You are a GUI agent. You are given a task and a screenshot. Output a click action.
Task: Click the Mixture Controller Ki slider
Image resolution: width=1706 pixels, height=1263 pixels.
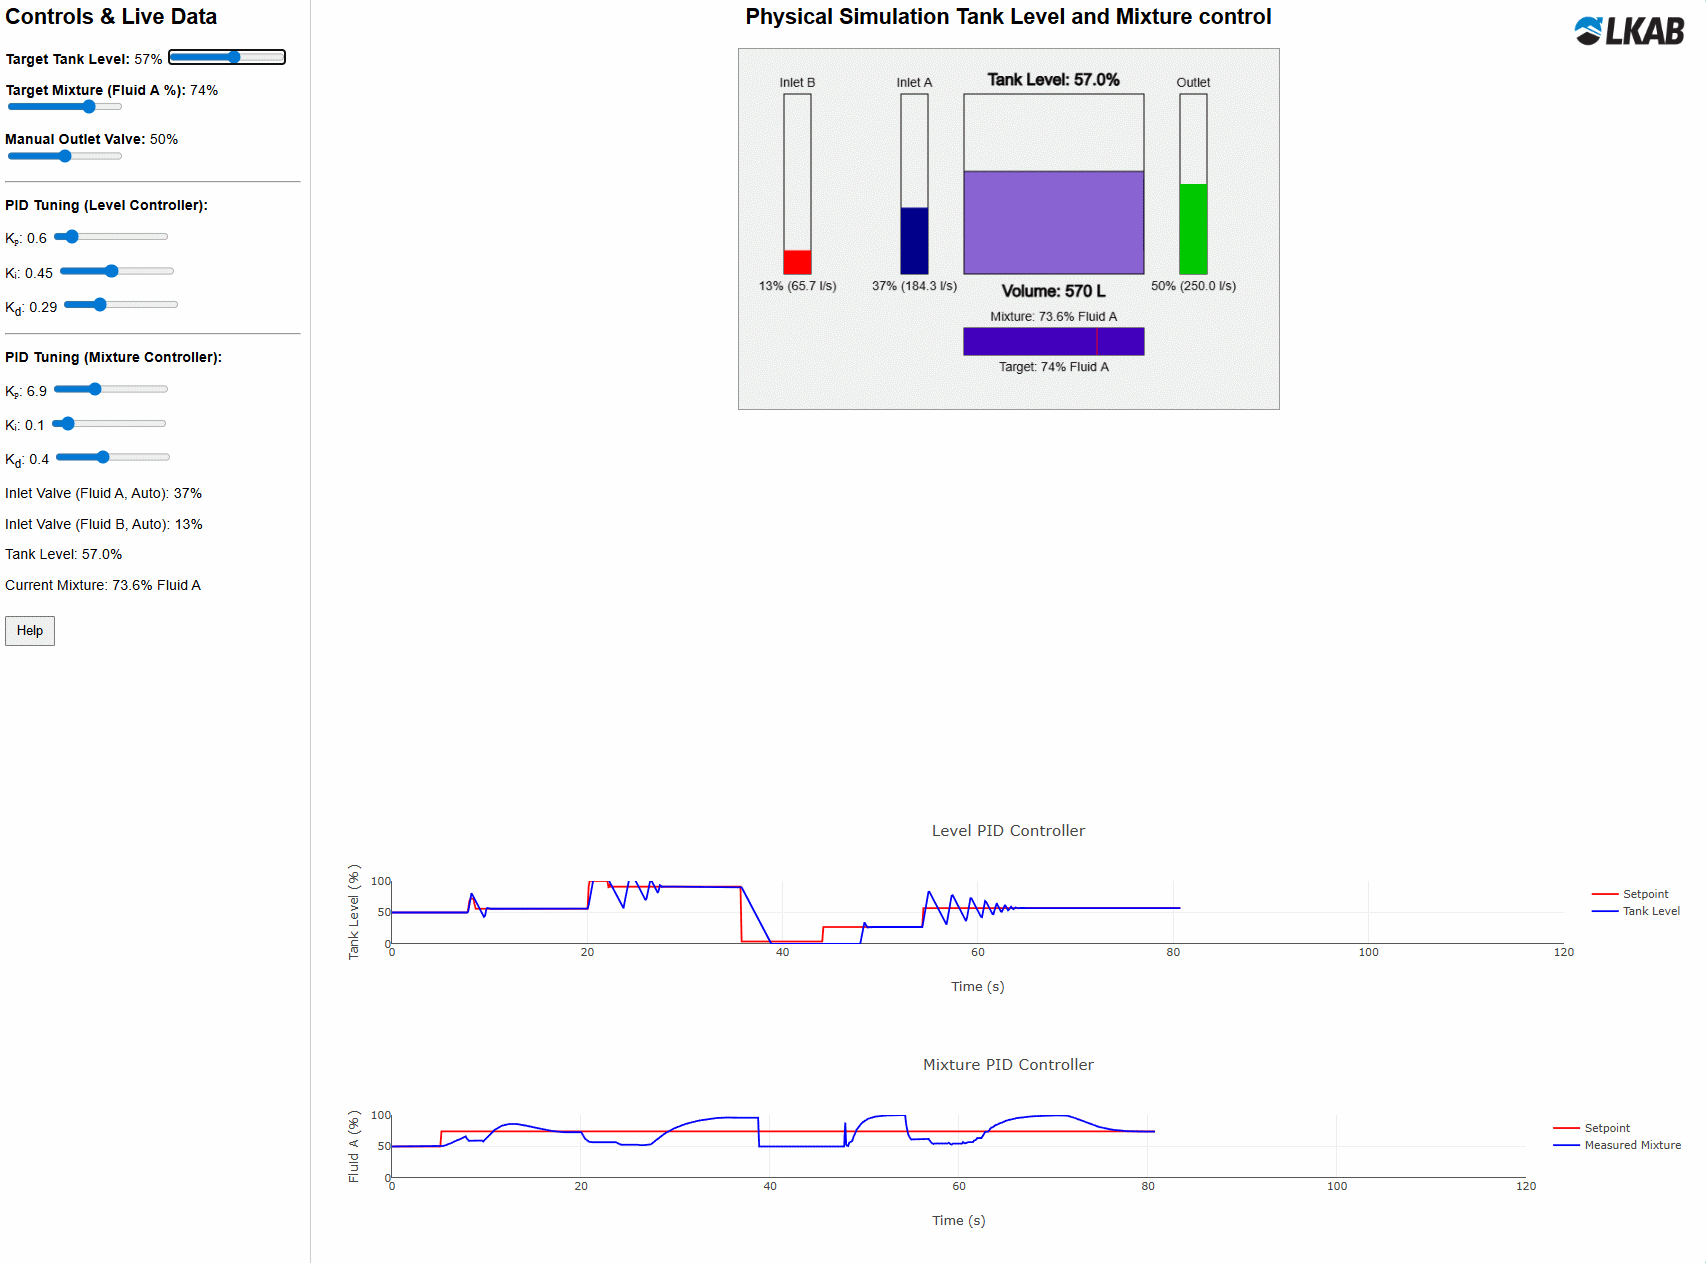coord(109,424)
